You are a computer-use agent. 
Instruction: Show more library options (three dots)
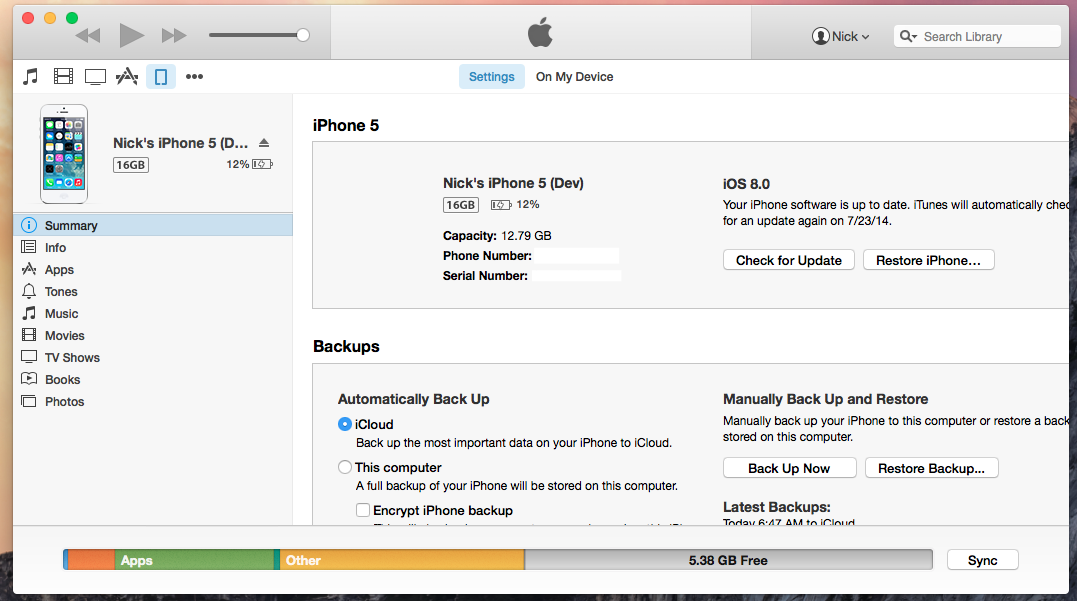point(194,76)
